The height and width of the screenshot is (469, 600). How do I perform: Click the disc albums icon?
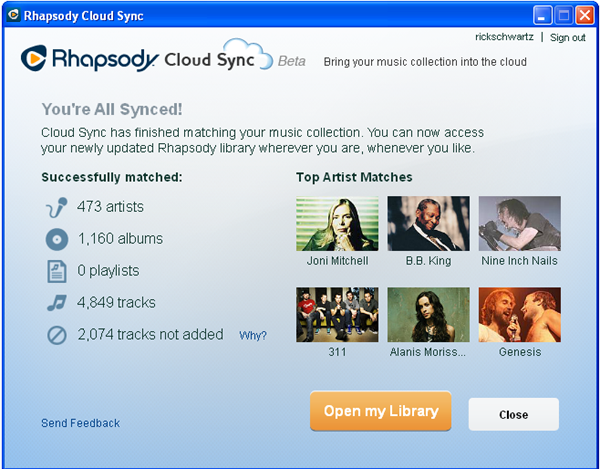tap(56, 239)
